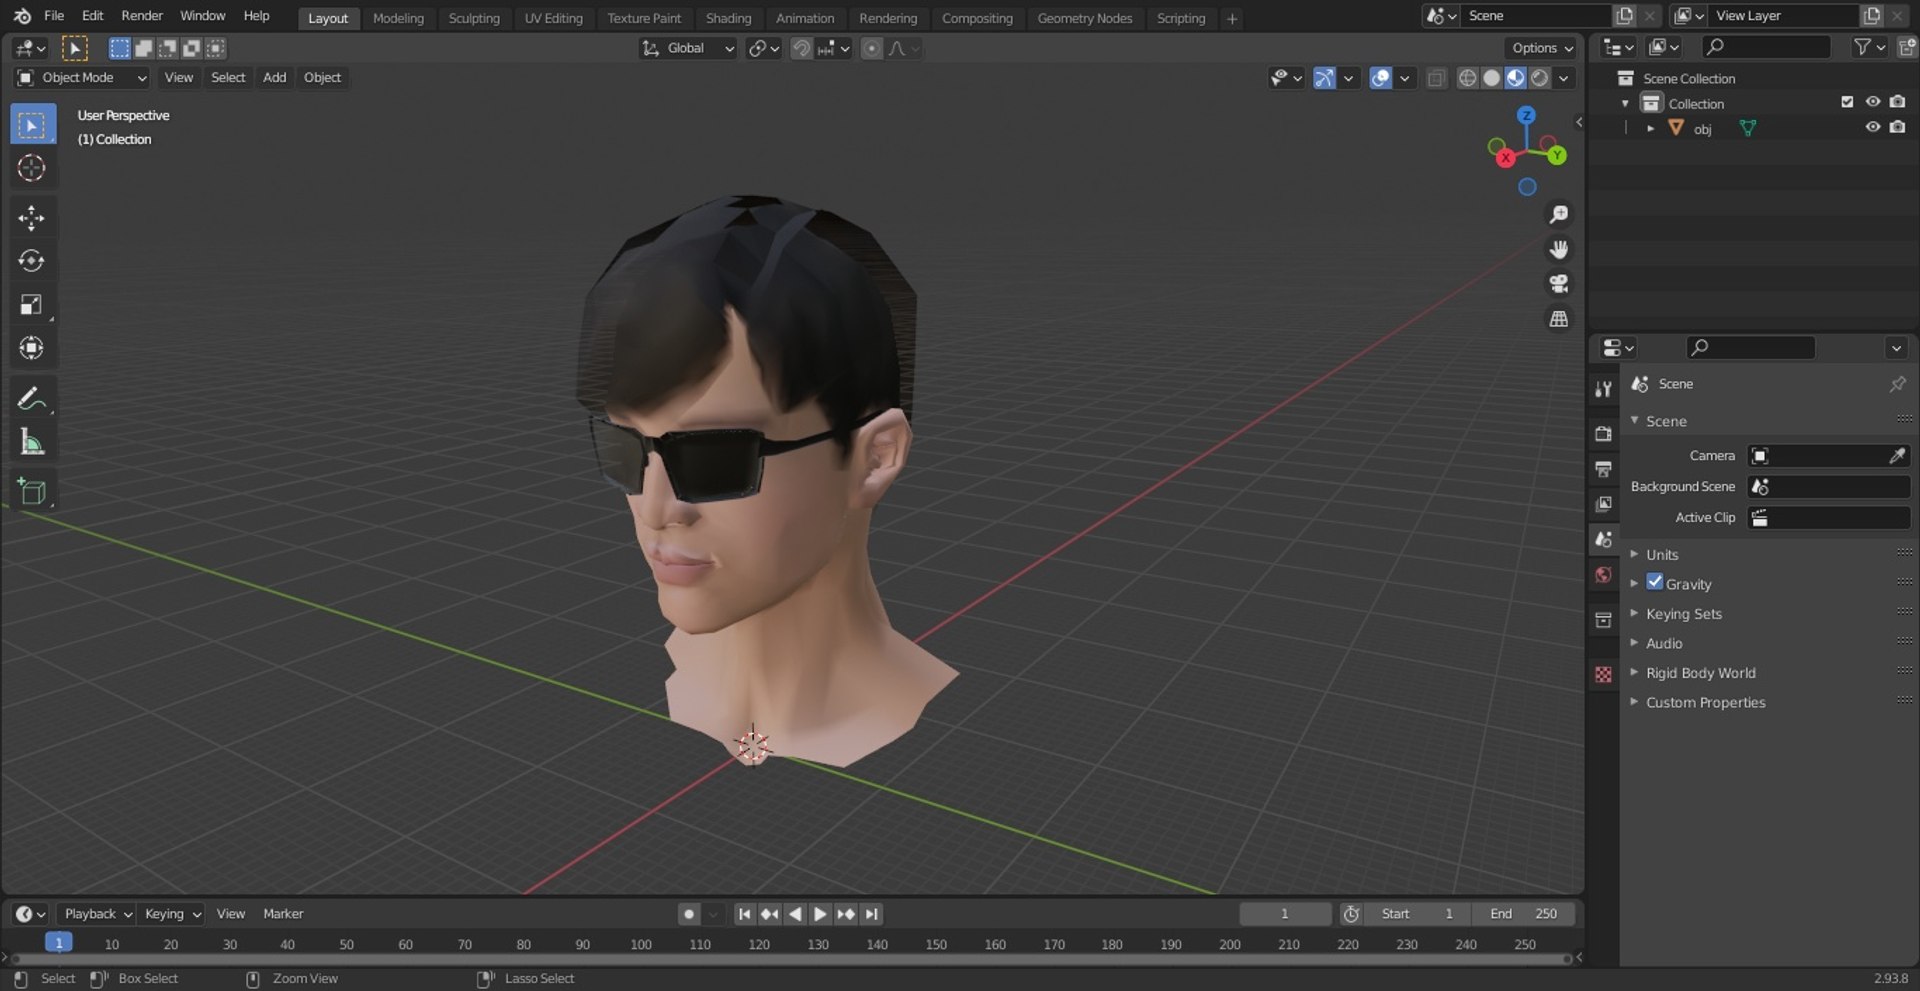Toggle camera view icon in viewport
Screen dimensions: 1920x991
click(x=1558, y=284)
